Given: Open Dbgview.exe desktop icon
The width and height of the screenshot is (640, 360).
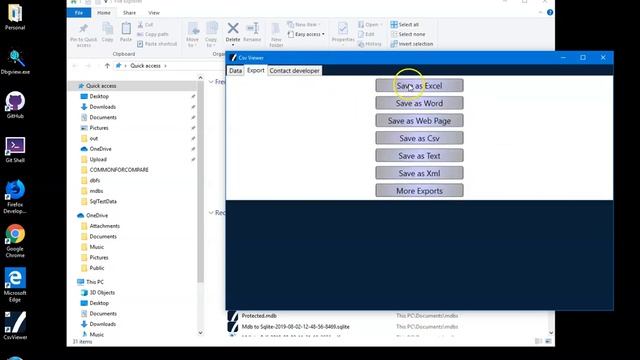Looking at the screenshot, I should [x=15, y=62].
